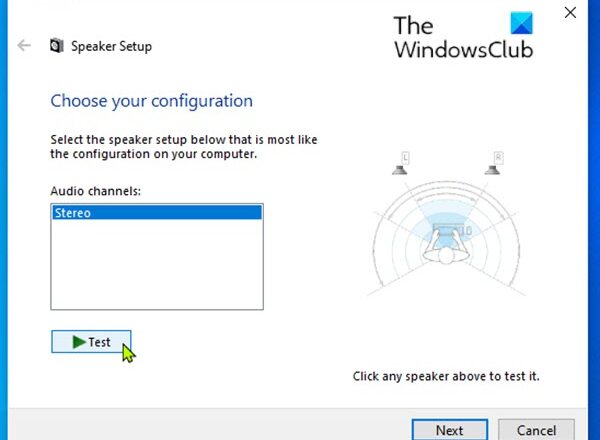Screen dimensions: 600x440
Task: Click the "Click any speaker above" hint text
Action: click(x=446, y=376)
